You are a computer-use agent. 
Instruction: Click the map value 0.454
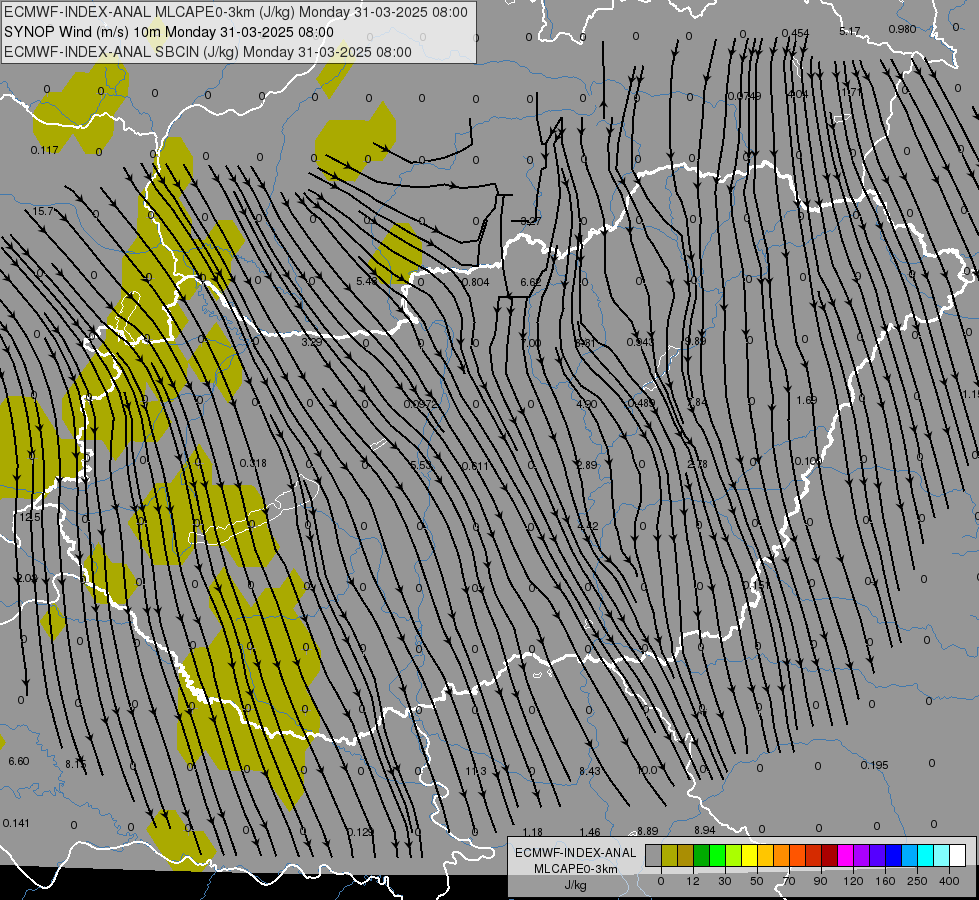tap(795, 33)
